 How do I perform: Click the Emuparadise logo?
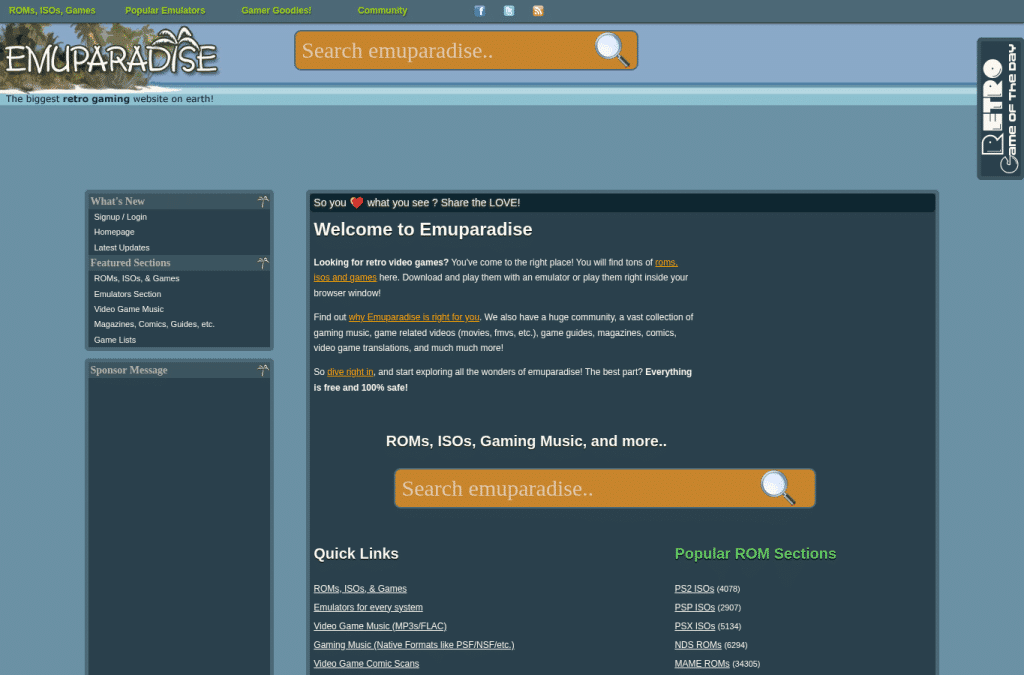(x=111, y=57)
